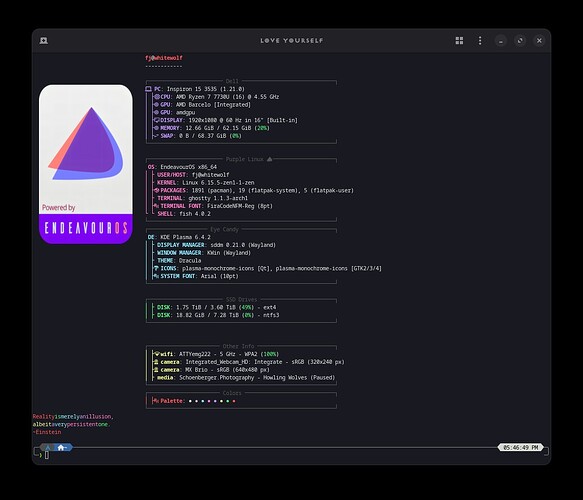The height and width of the screenshot is (500, 583).
Task: Click the PACKAGES: 1891 (pacman) line
Action: pyautogui.click(x=254, y=191)
